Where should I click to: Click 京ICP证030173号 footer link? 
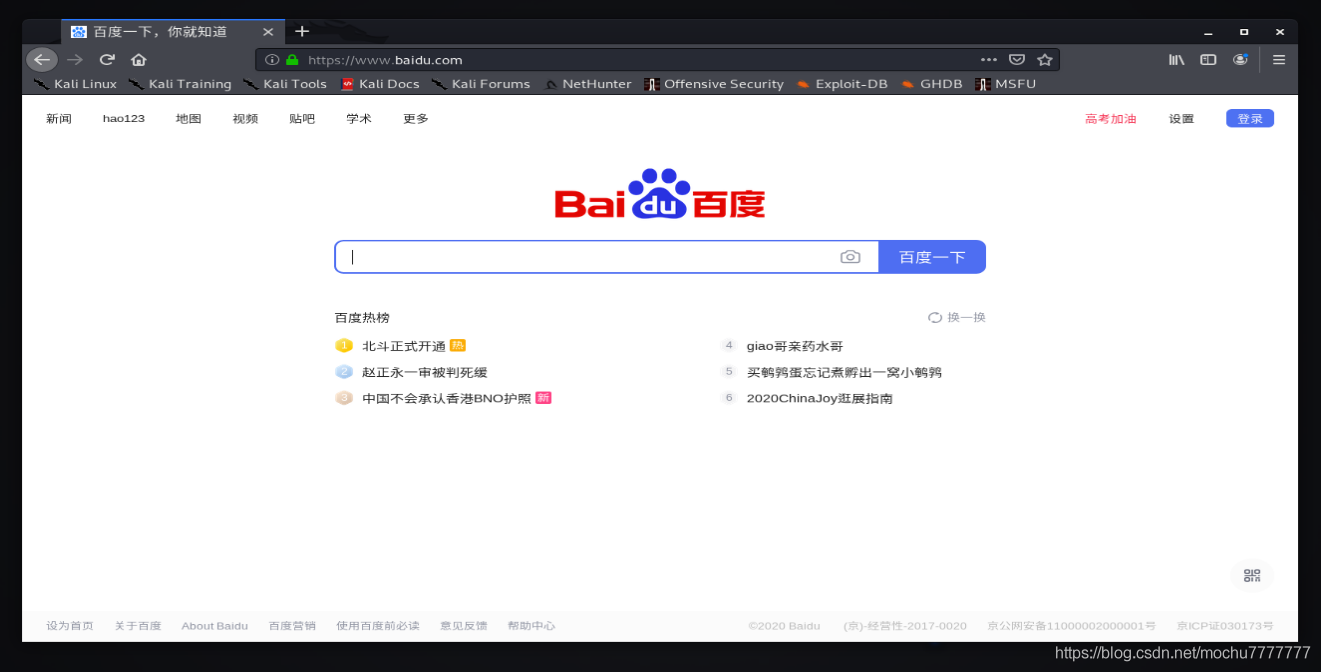tap(1225, 626)
